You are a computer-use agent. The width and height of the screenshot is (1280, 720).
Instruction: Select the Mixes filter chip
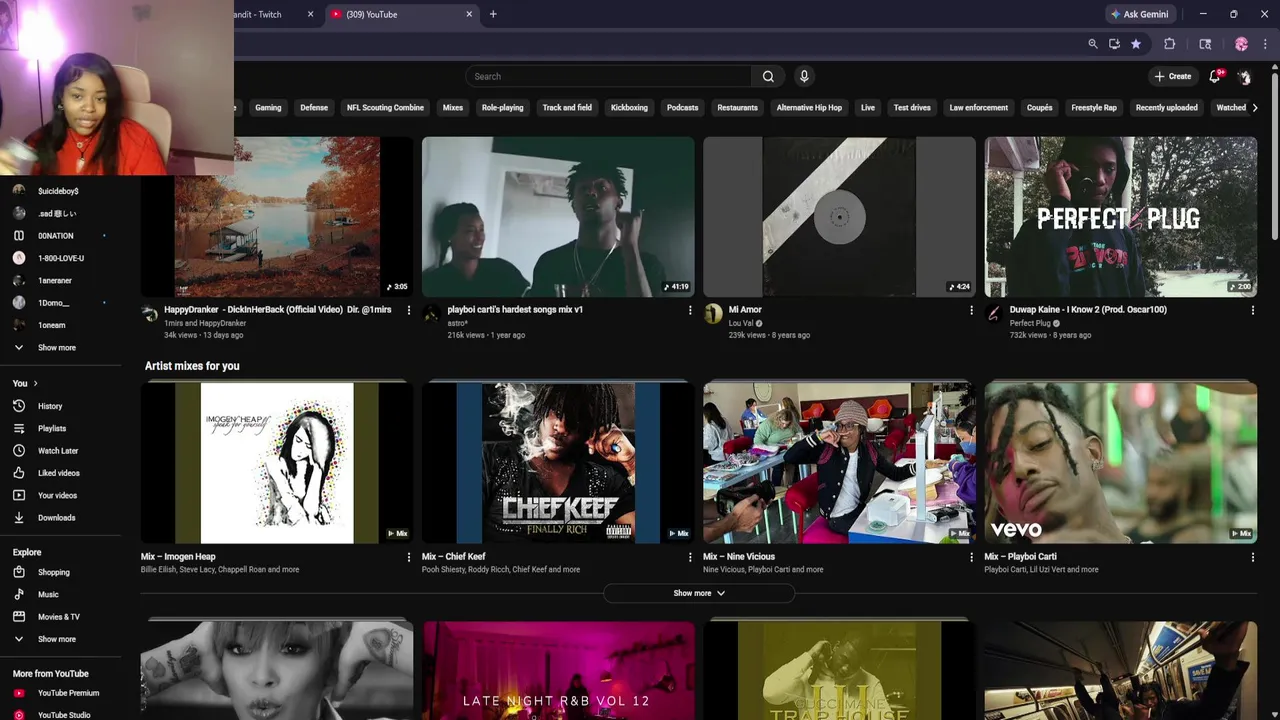(x=453, y=107)
